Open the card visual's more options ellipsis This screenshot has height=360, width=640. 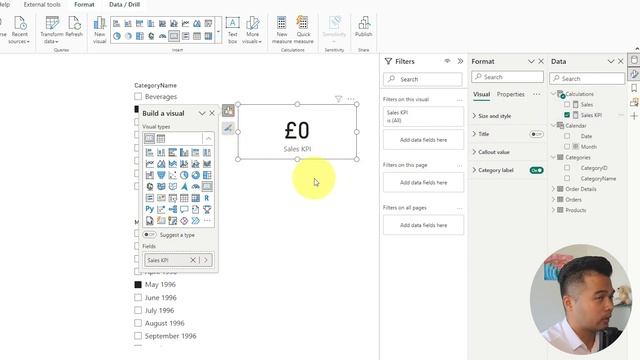pyautogui.click(x=351, y=99)
